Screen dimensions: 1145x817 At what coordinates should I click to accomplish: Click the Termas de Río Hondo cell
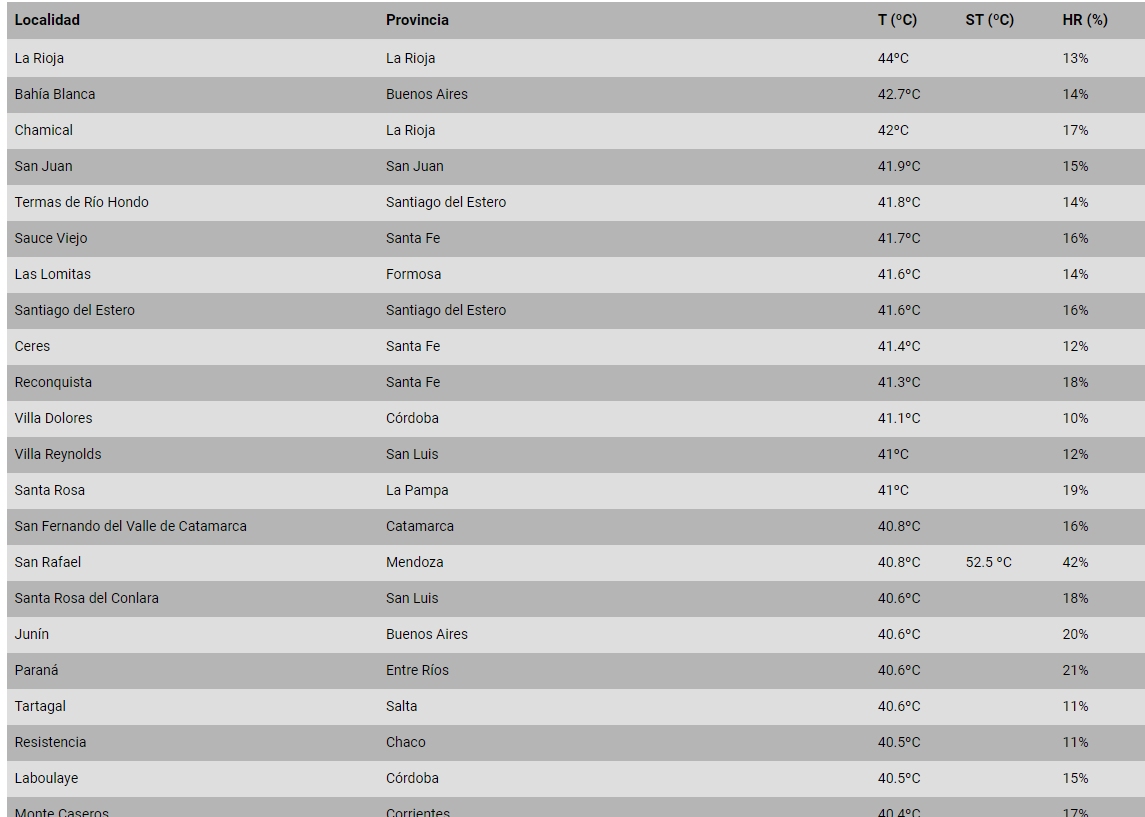pos(81,202)
